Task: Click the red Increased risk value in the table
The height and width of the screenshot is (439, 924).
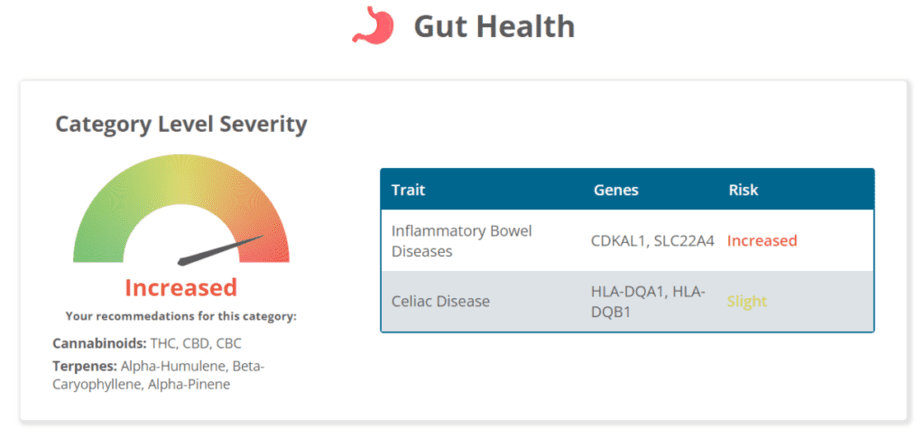Action: click(x=762, y=240)
